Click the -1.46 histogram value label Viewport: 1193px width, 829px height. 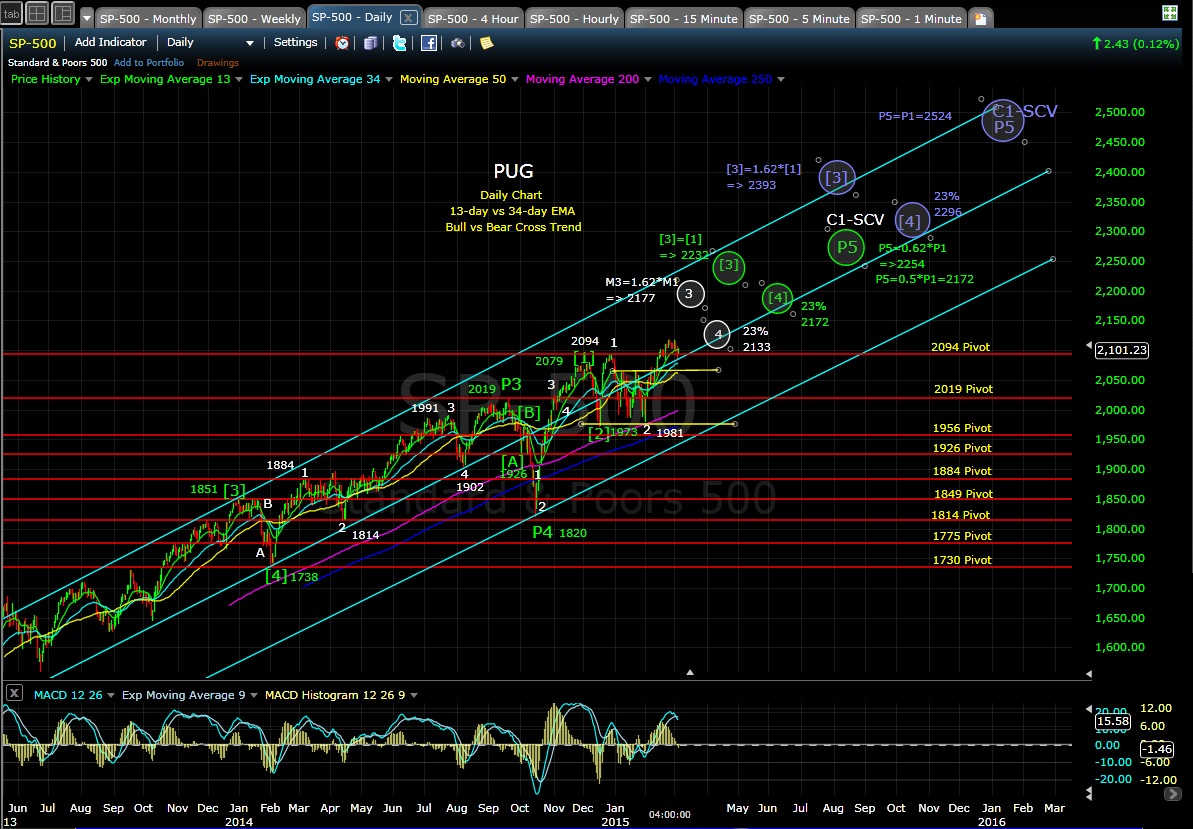(x=1156, y=749)
